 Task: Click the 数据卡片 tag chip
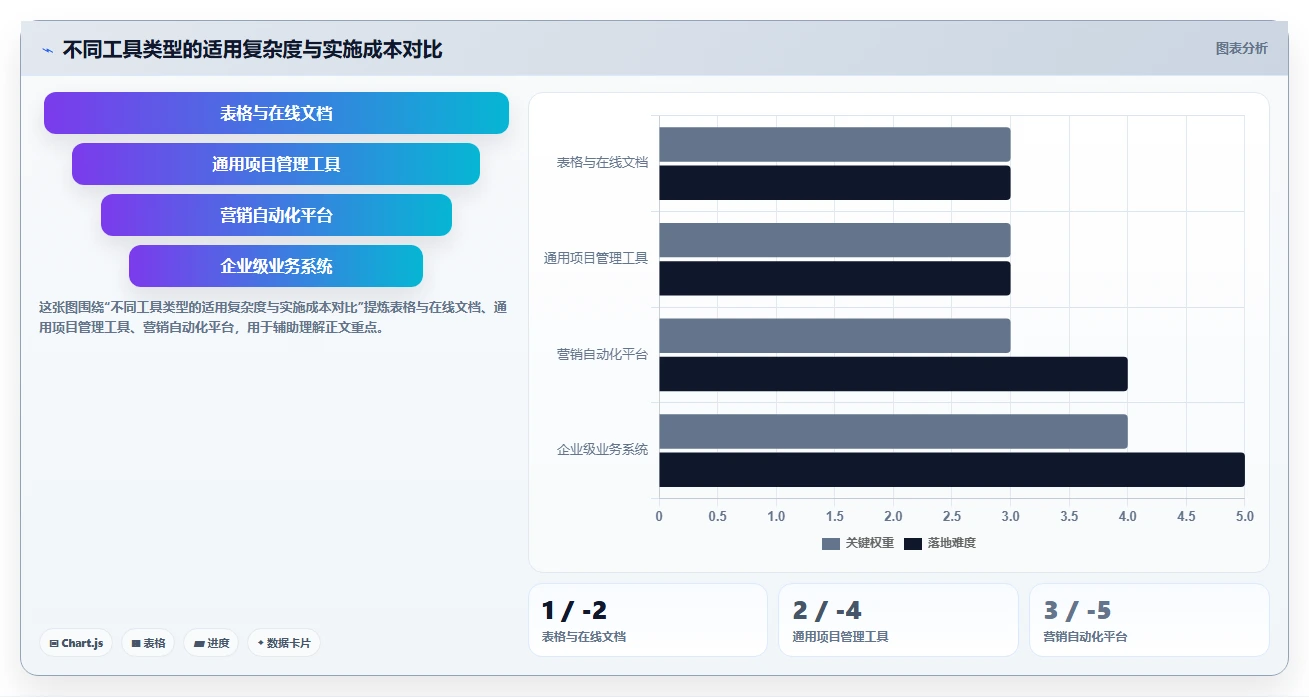pyautogui.click(x=284, y=643)
